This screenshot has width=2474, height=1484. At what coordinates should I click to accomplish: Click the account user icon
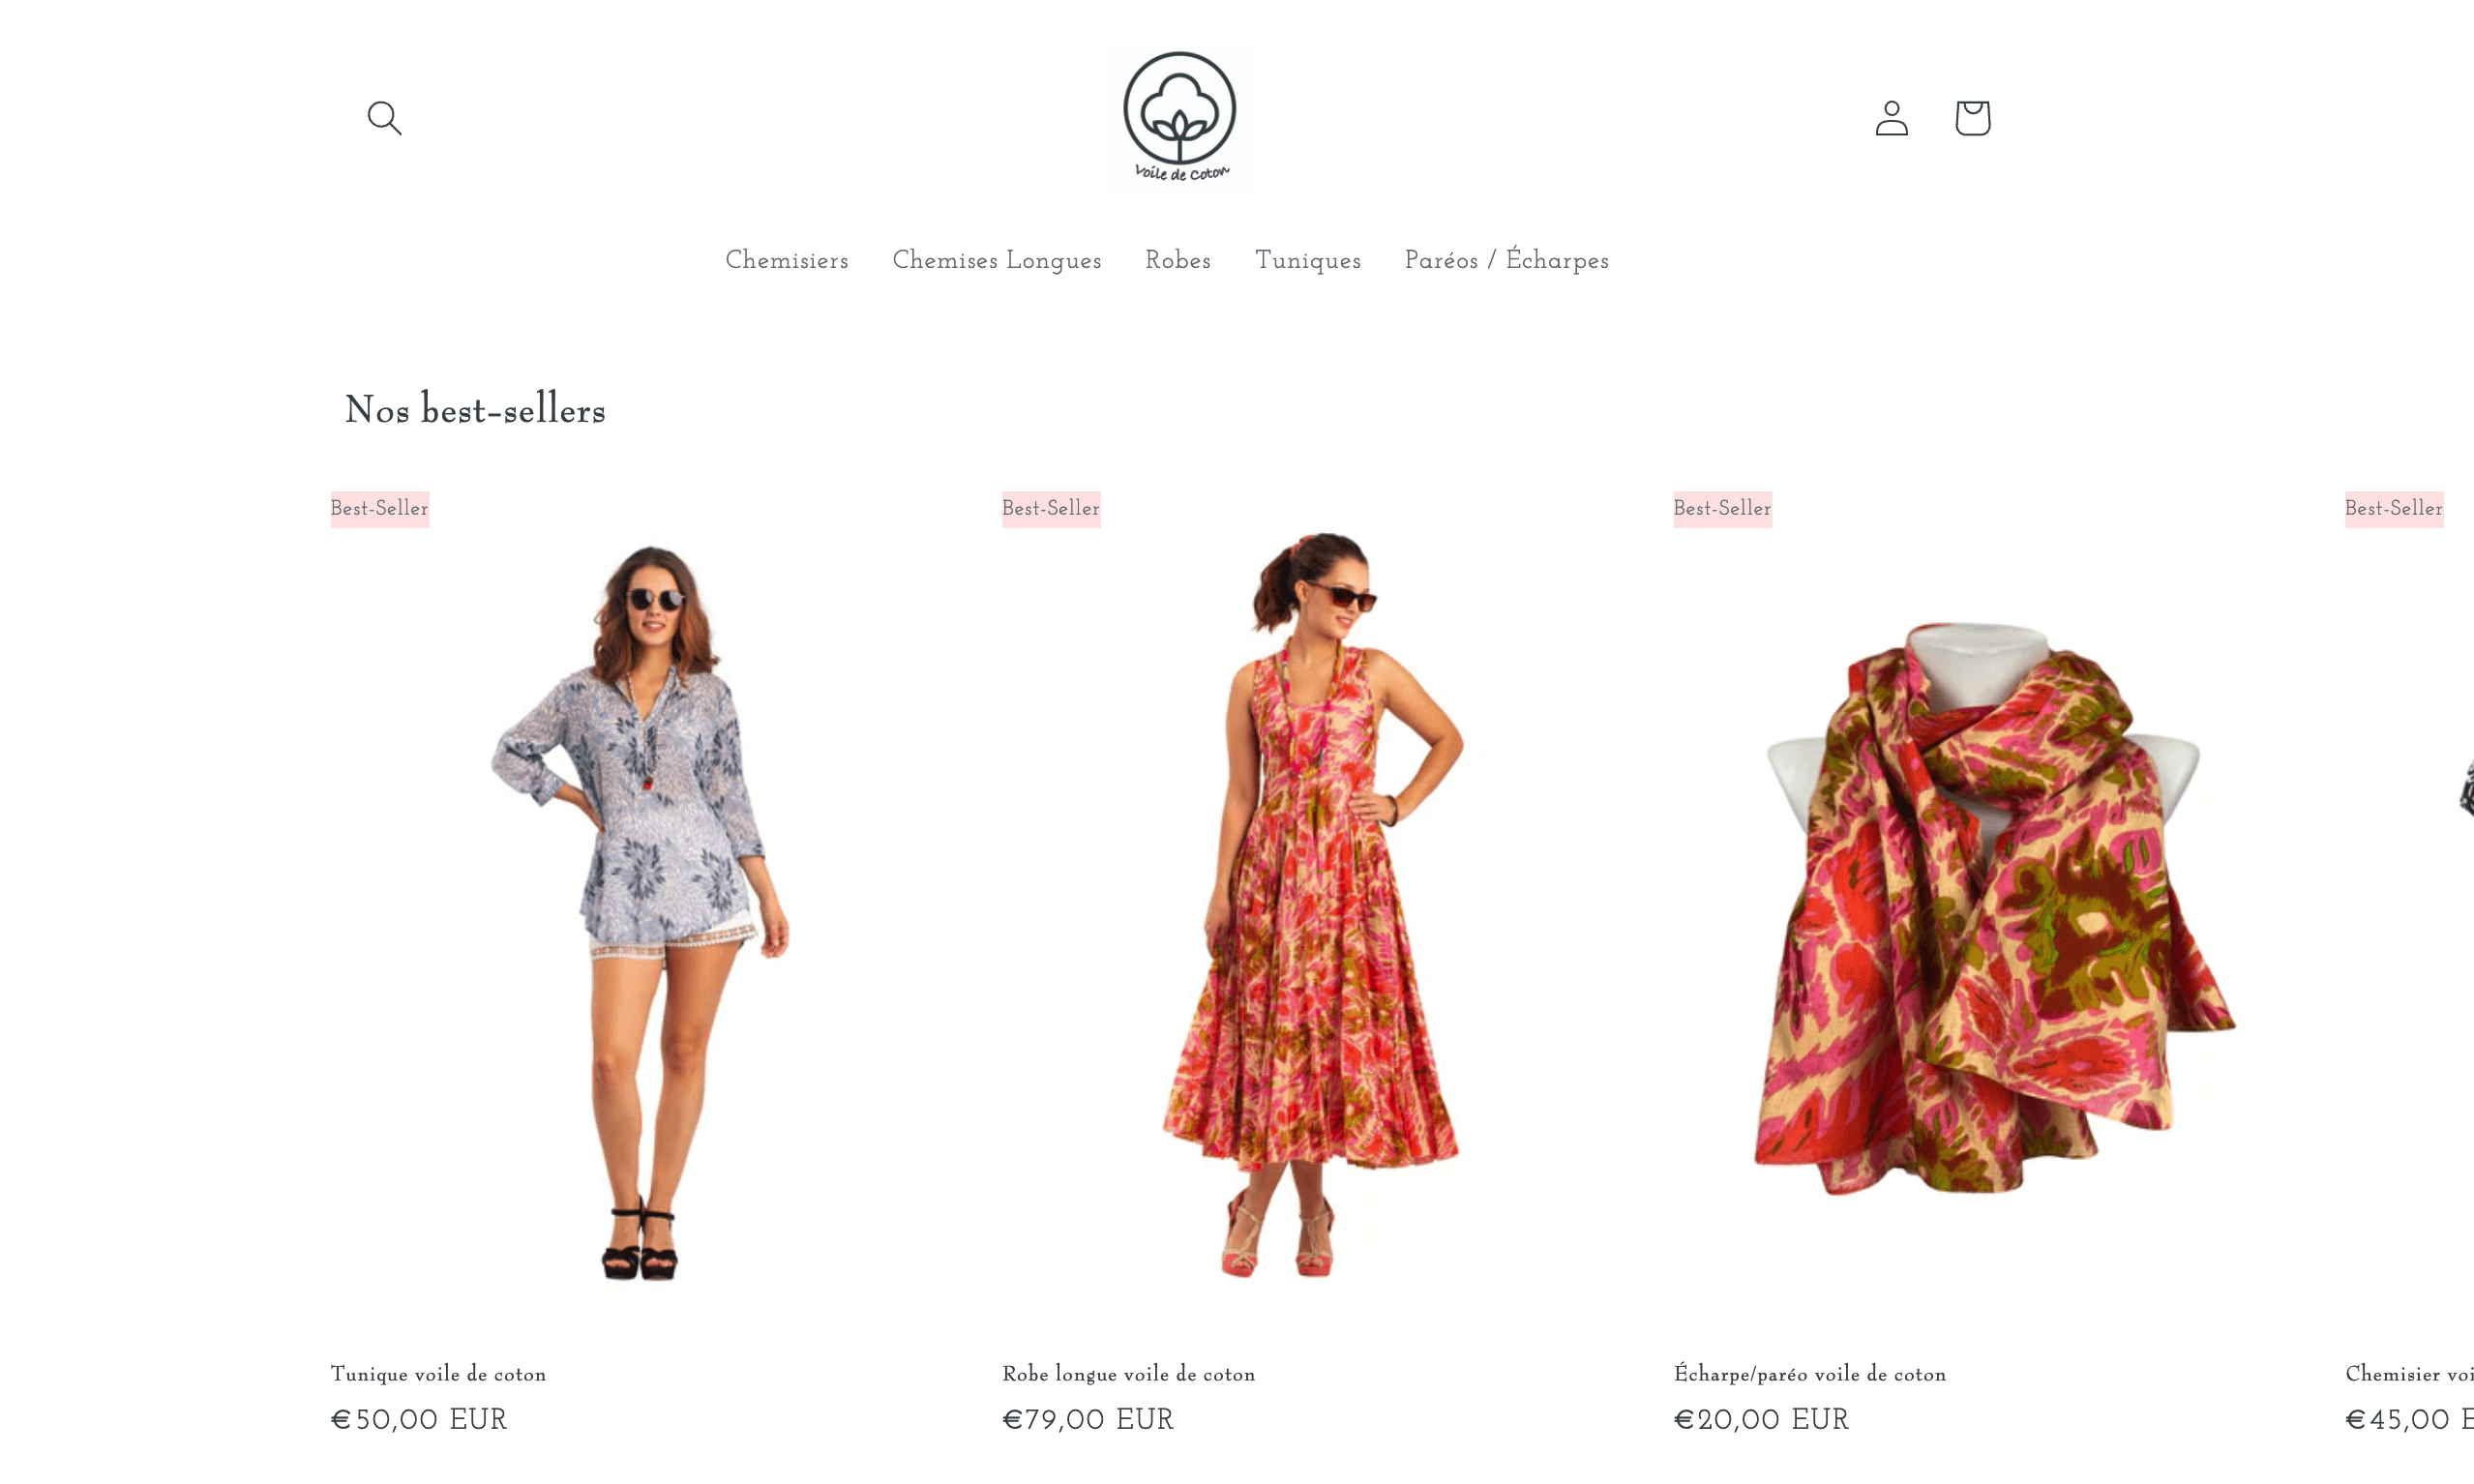1891,118
